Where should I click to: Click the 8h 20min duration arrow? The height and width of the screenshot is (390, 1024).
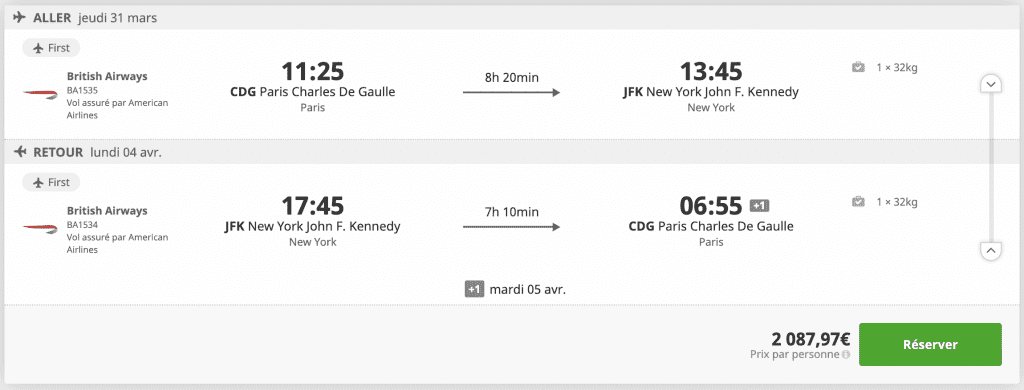click(x=511, y=93)
